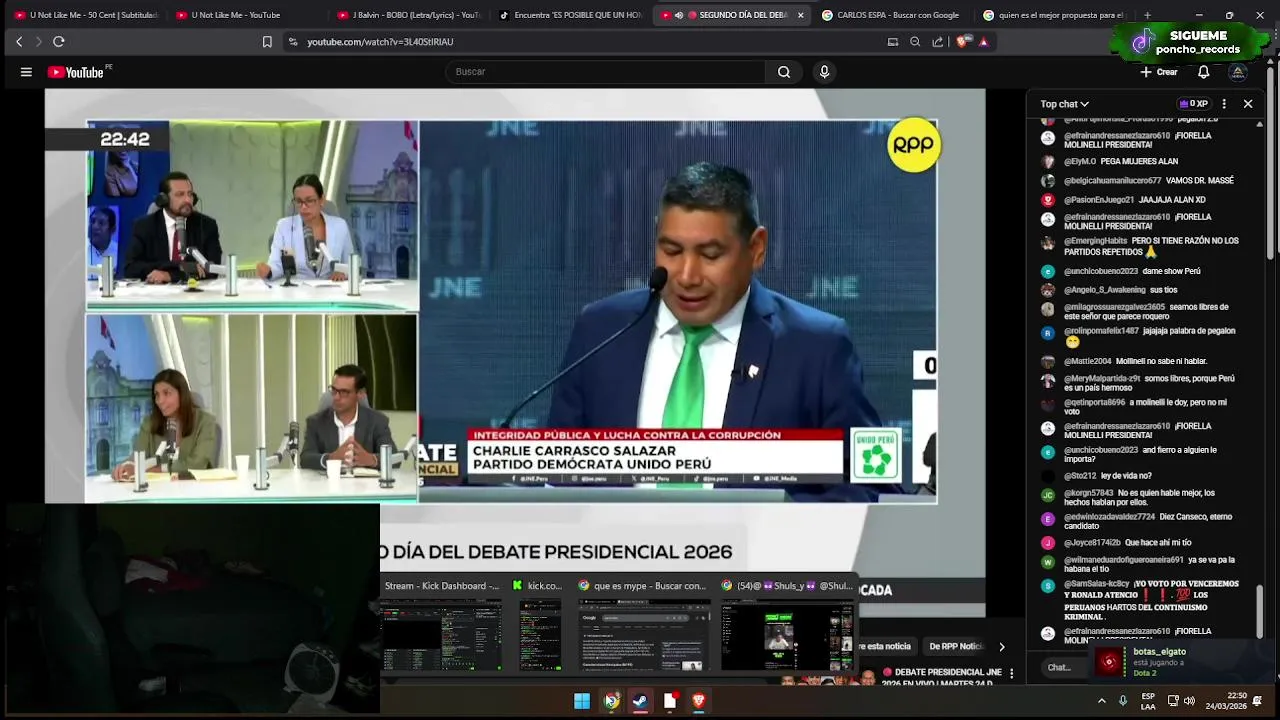Show hidden system tray icons
This screenshot has height=720, width=1280.
click(1102, 701)
